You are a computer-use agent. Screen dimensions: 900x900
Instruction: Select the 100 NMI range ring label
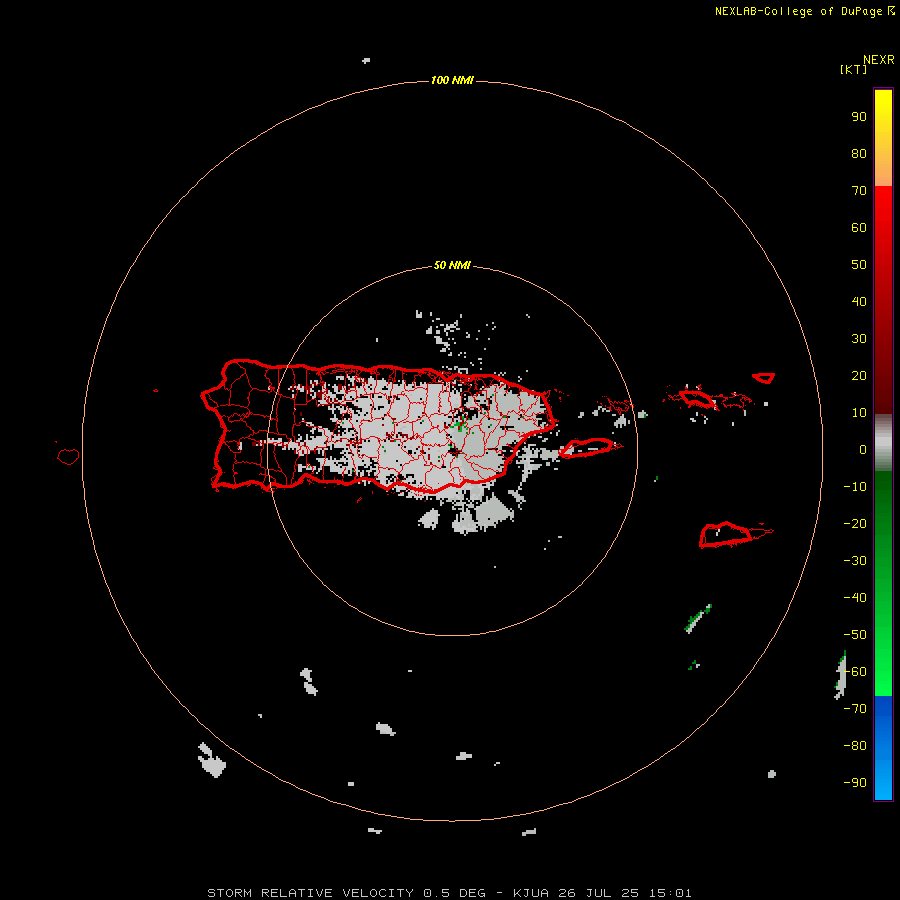point(452,80)
